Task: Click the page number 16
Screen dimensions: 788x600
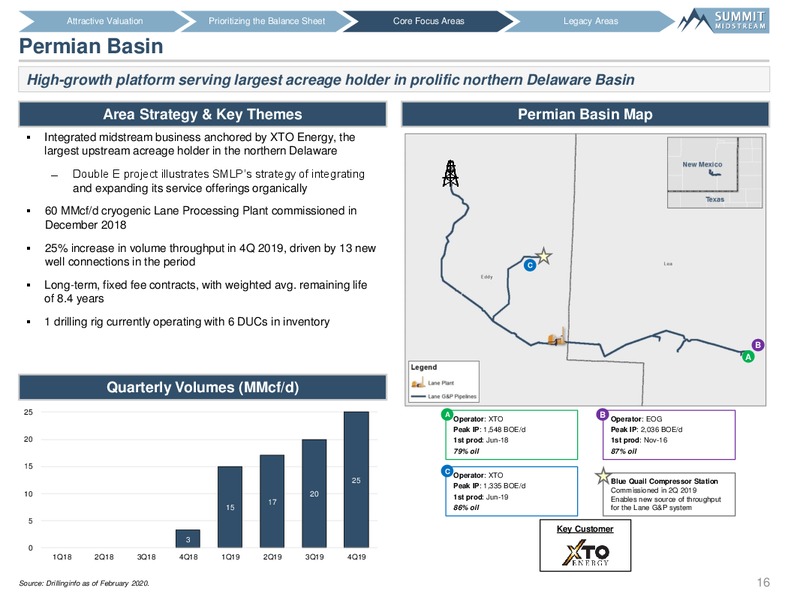Action: point(763,582)
